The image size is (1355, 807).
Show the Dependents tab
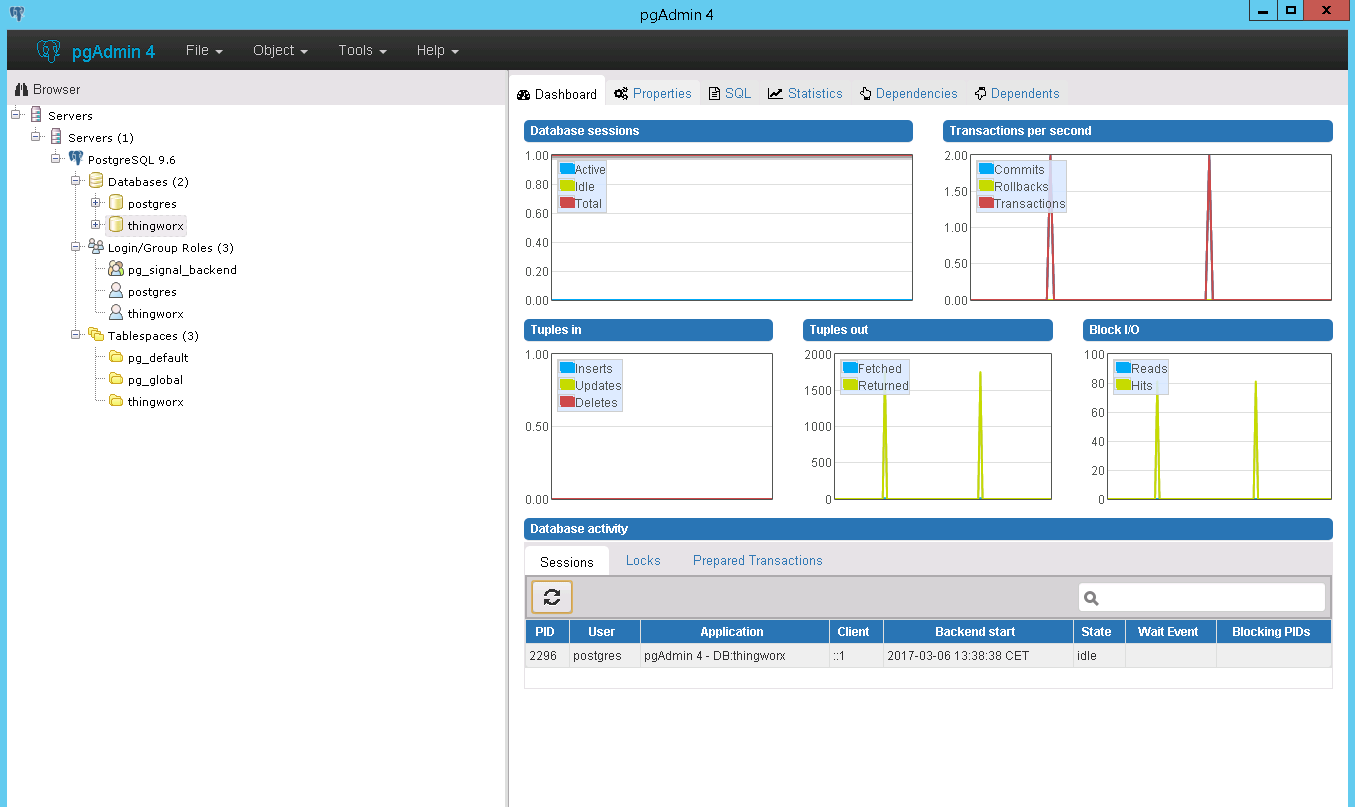[x=1017, y=93]
